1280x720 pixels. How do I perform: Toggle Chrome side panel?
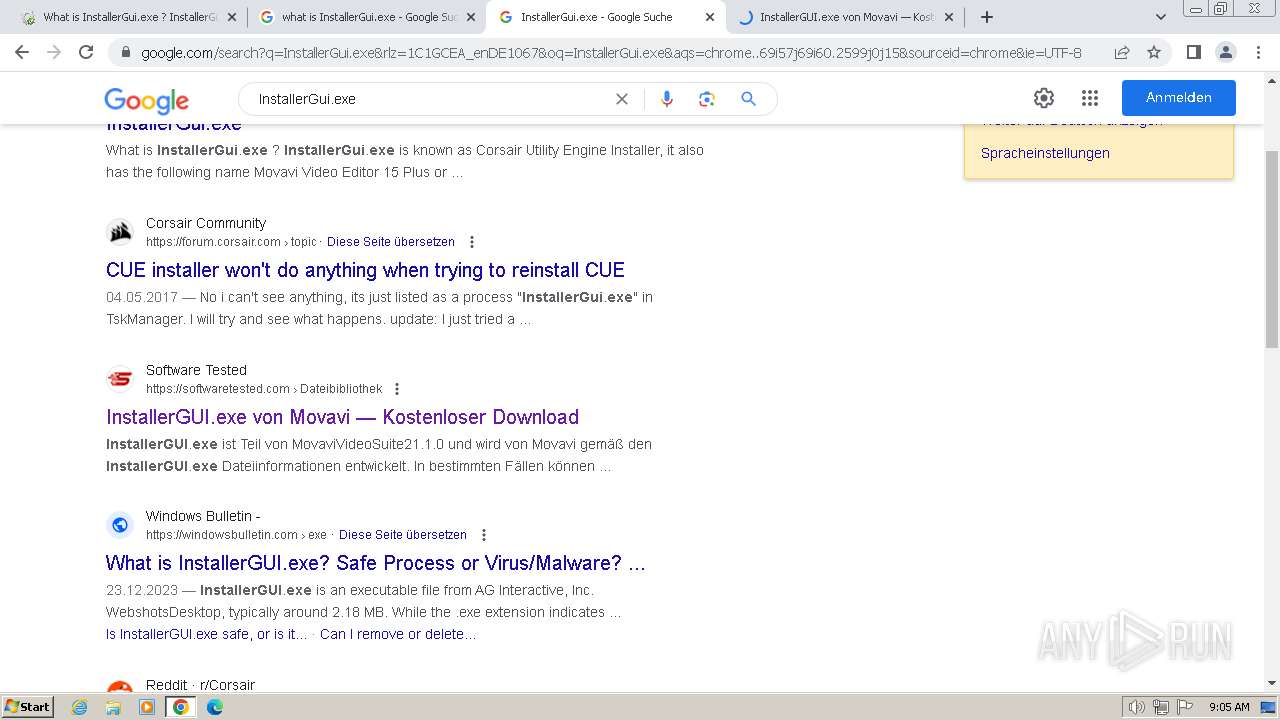1193,52
